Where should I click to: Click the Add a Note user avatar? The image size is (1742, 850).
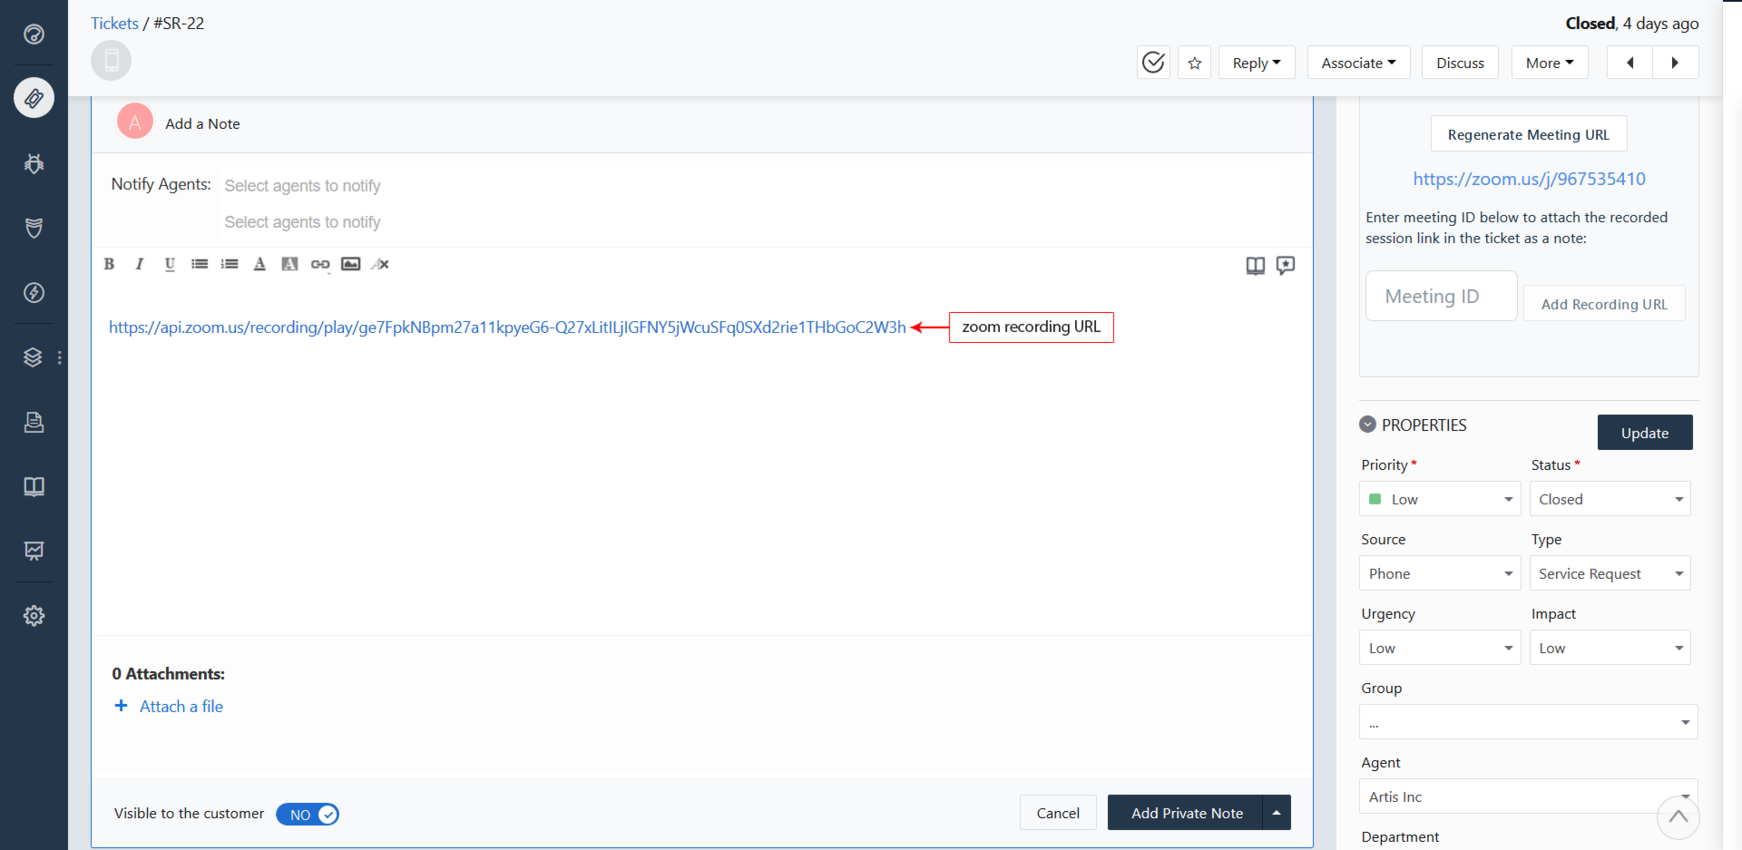click(135, 122)
